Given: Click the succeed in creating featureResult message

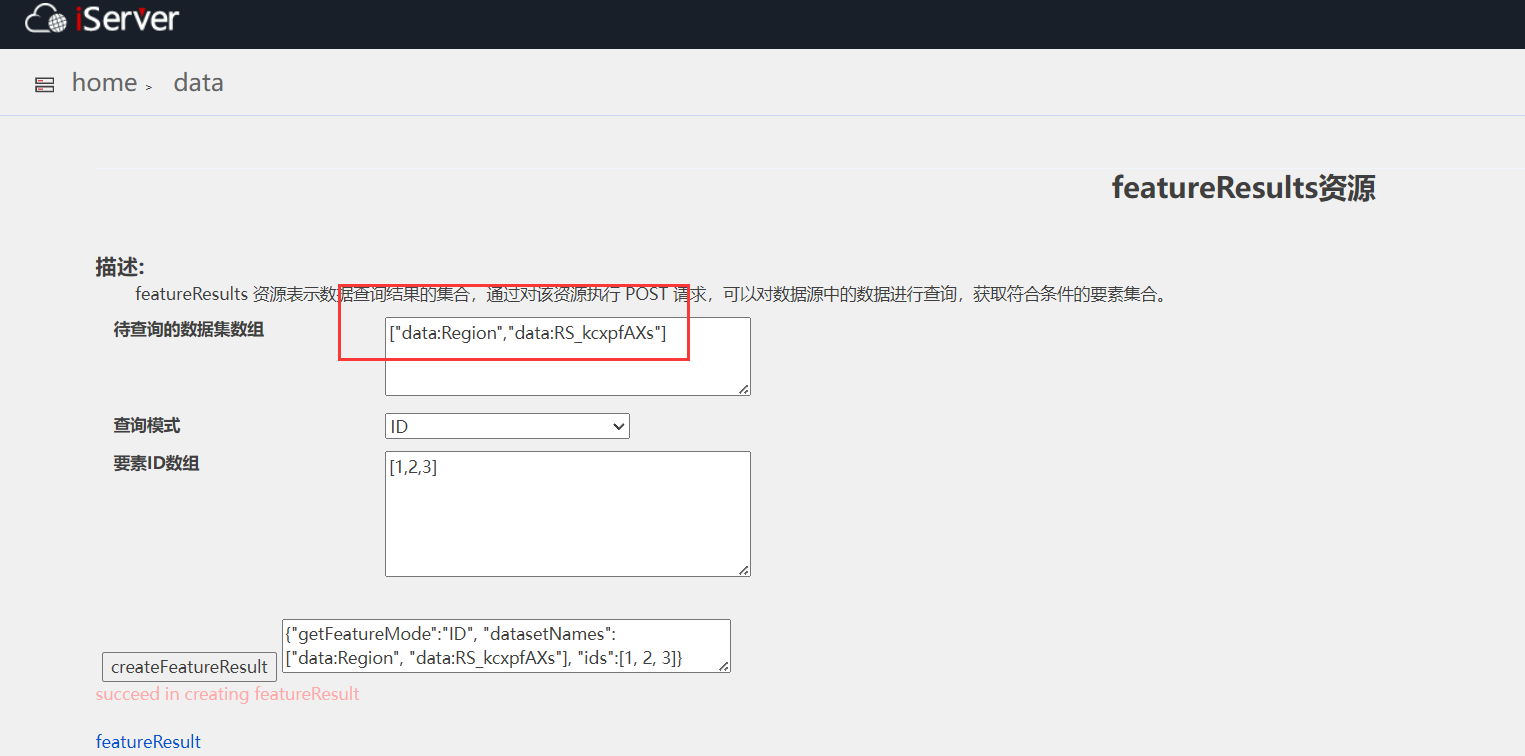Looking at the screenshot, I should coord(227,694).
